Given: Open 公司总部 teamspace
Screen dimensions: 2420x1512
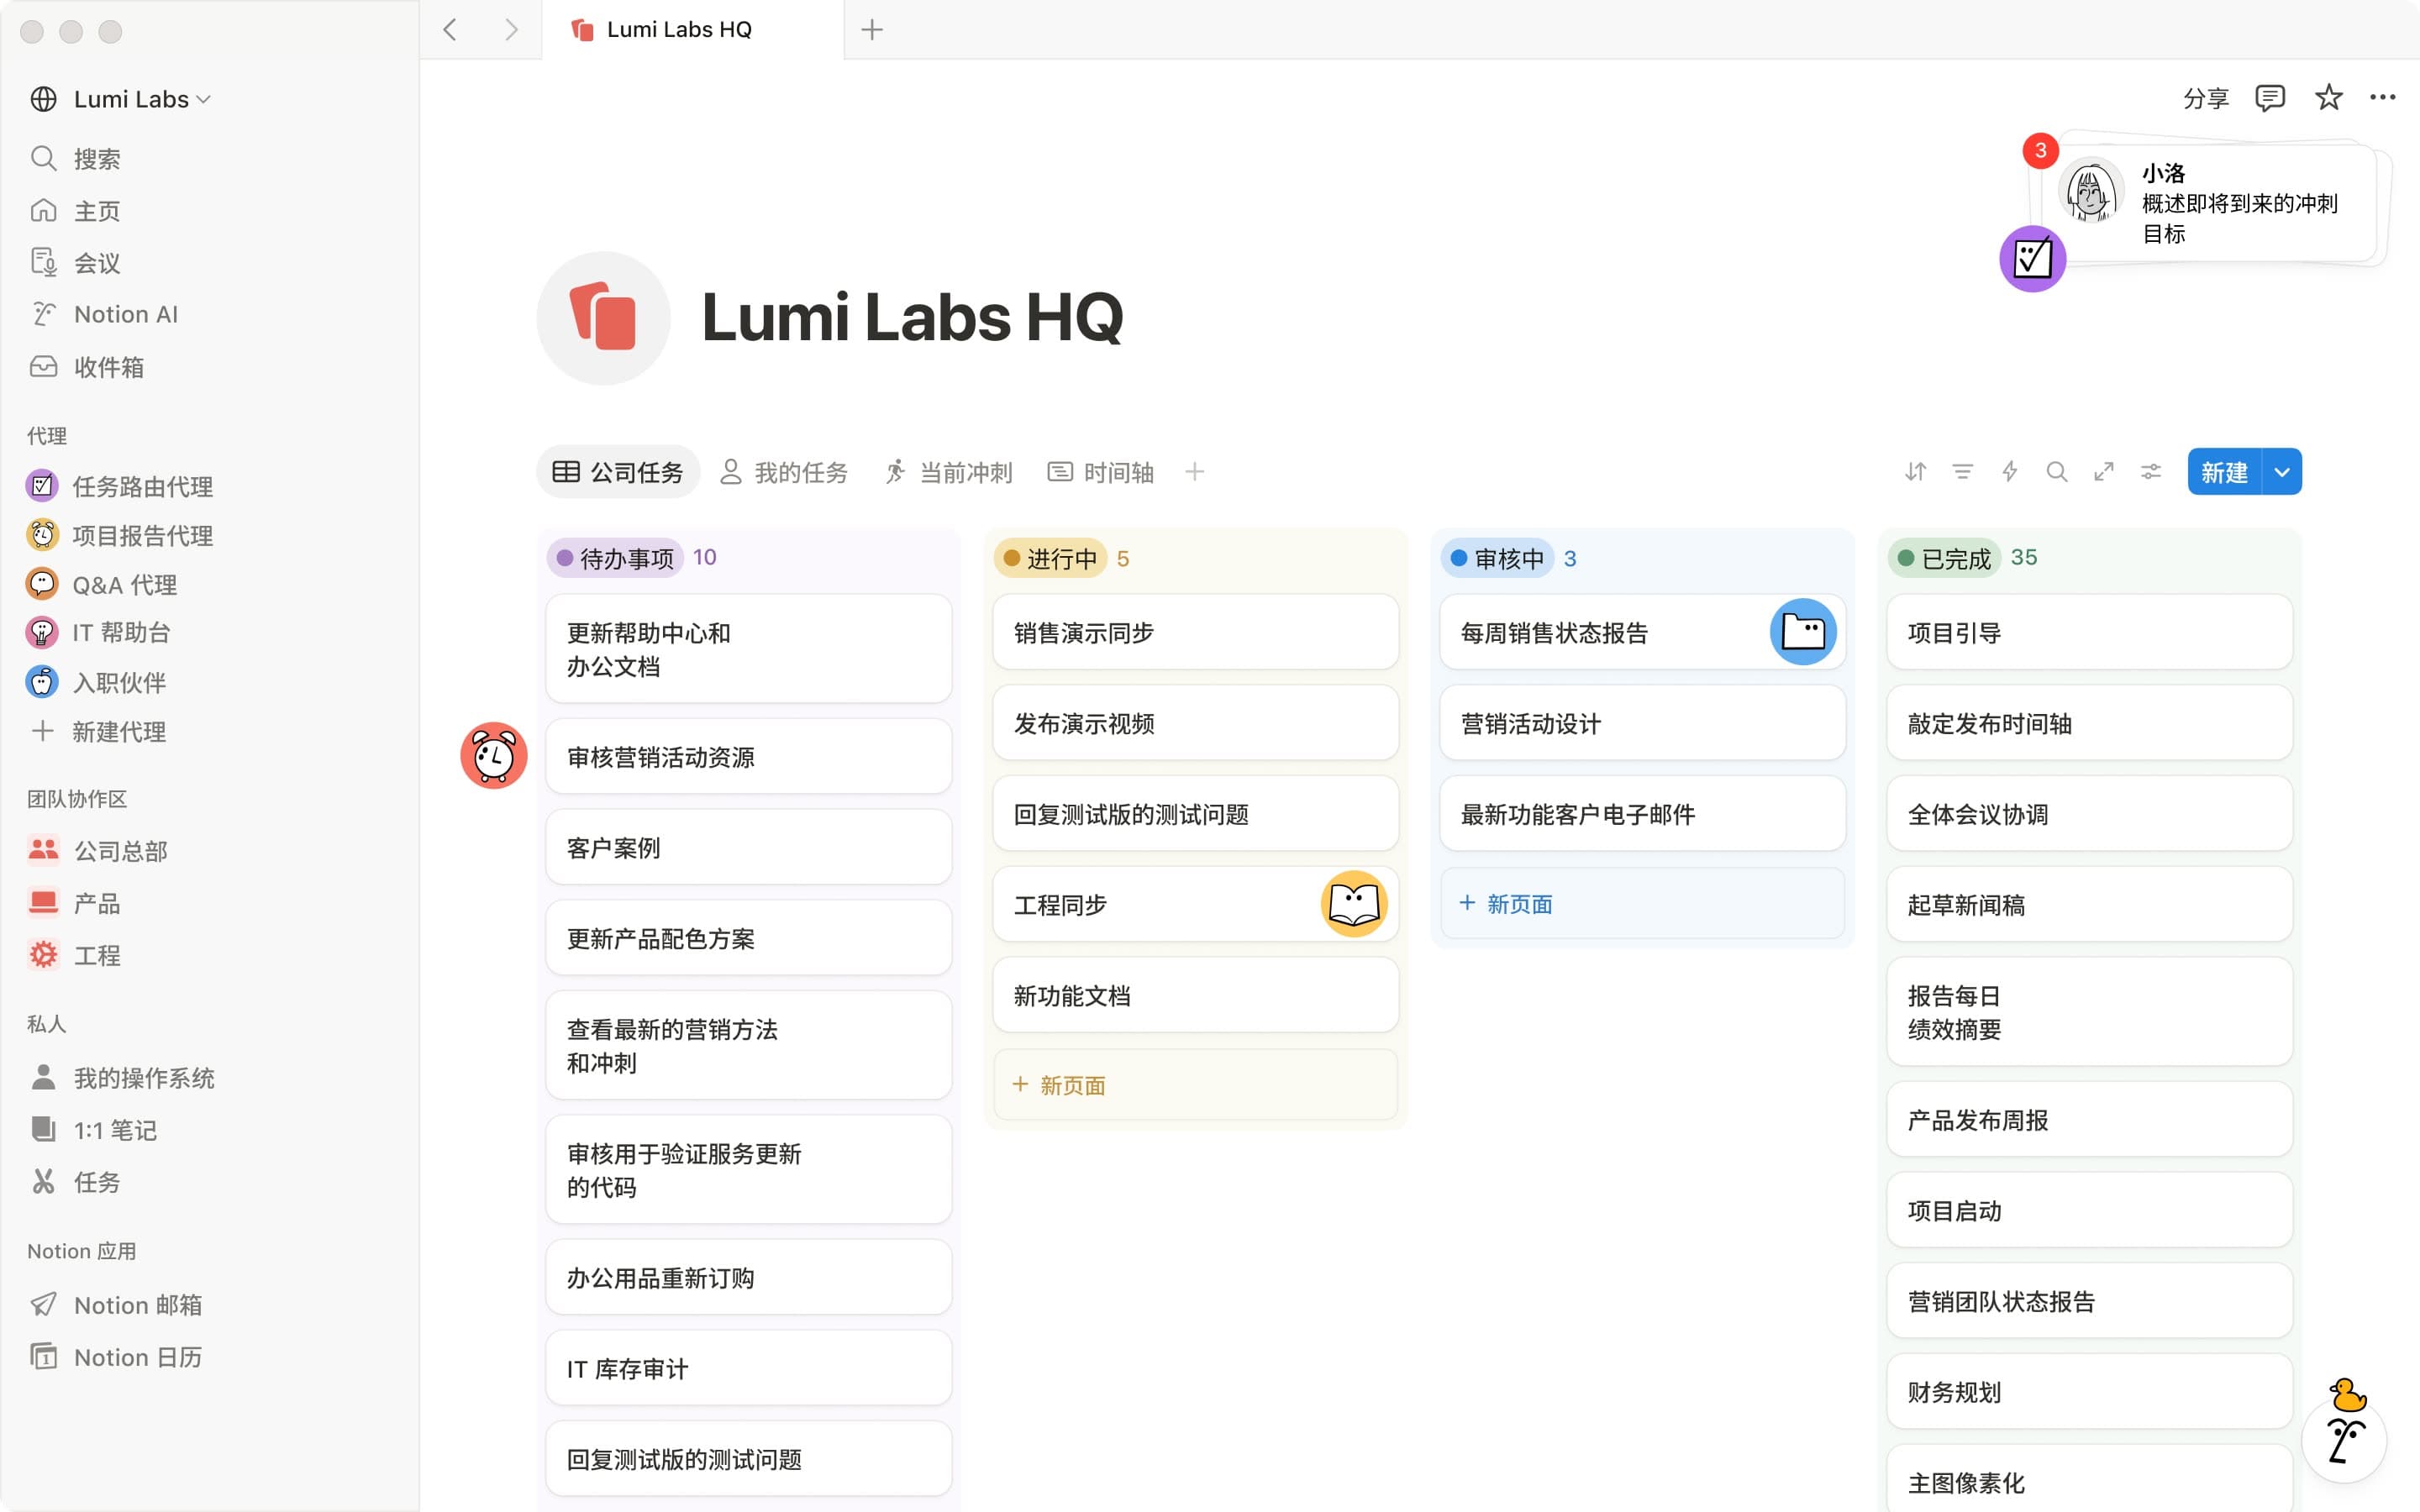Looking at the screenshot, I should pyautogui.click(x=120, y=850).
